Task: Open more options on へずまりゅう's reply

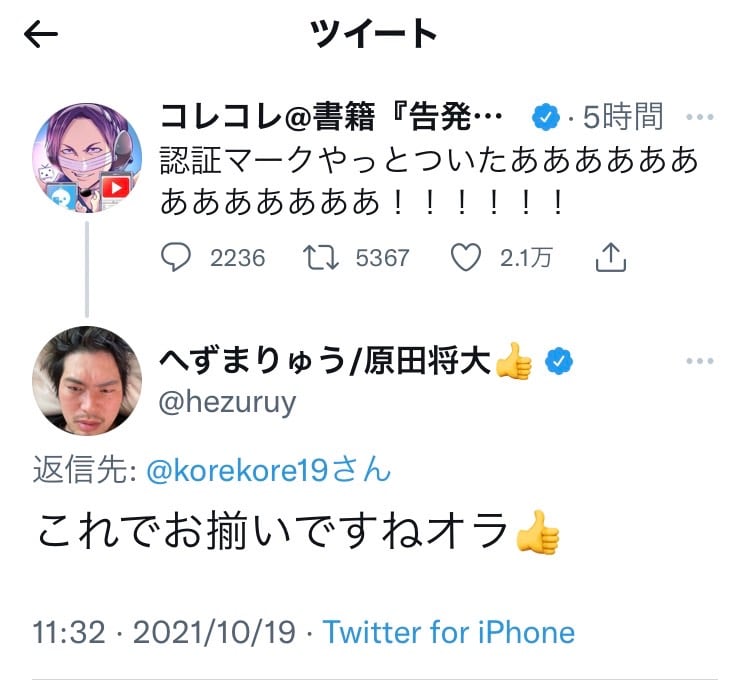Action: 698,360
